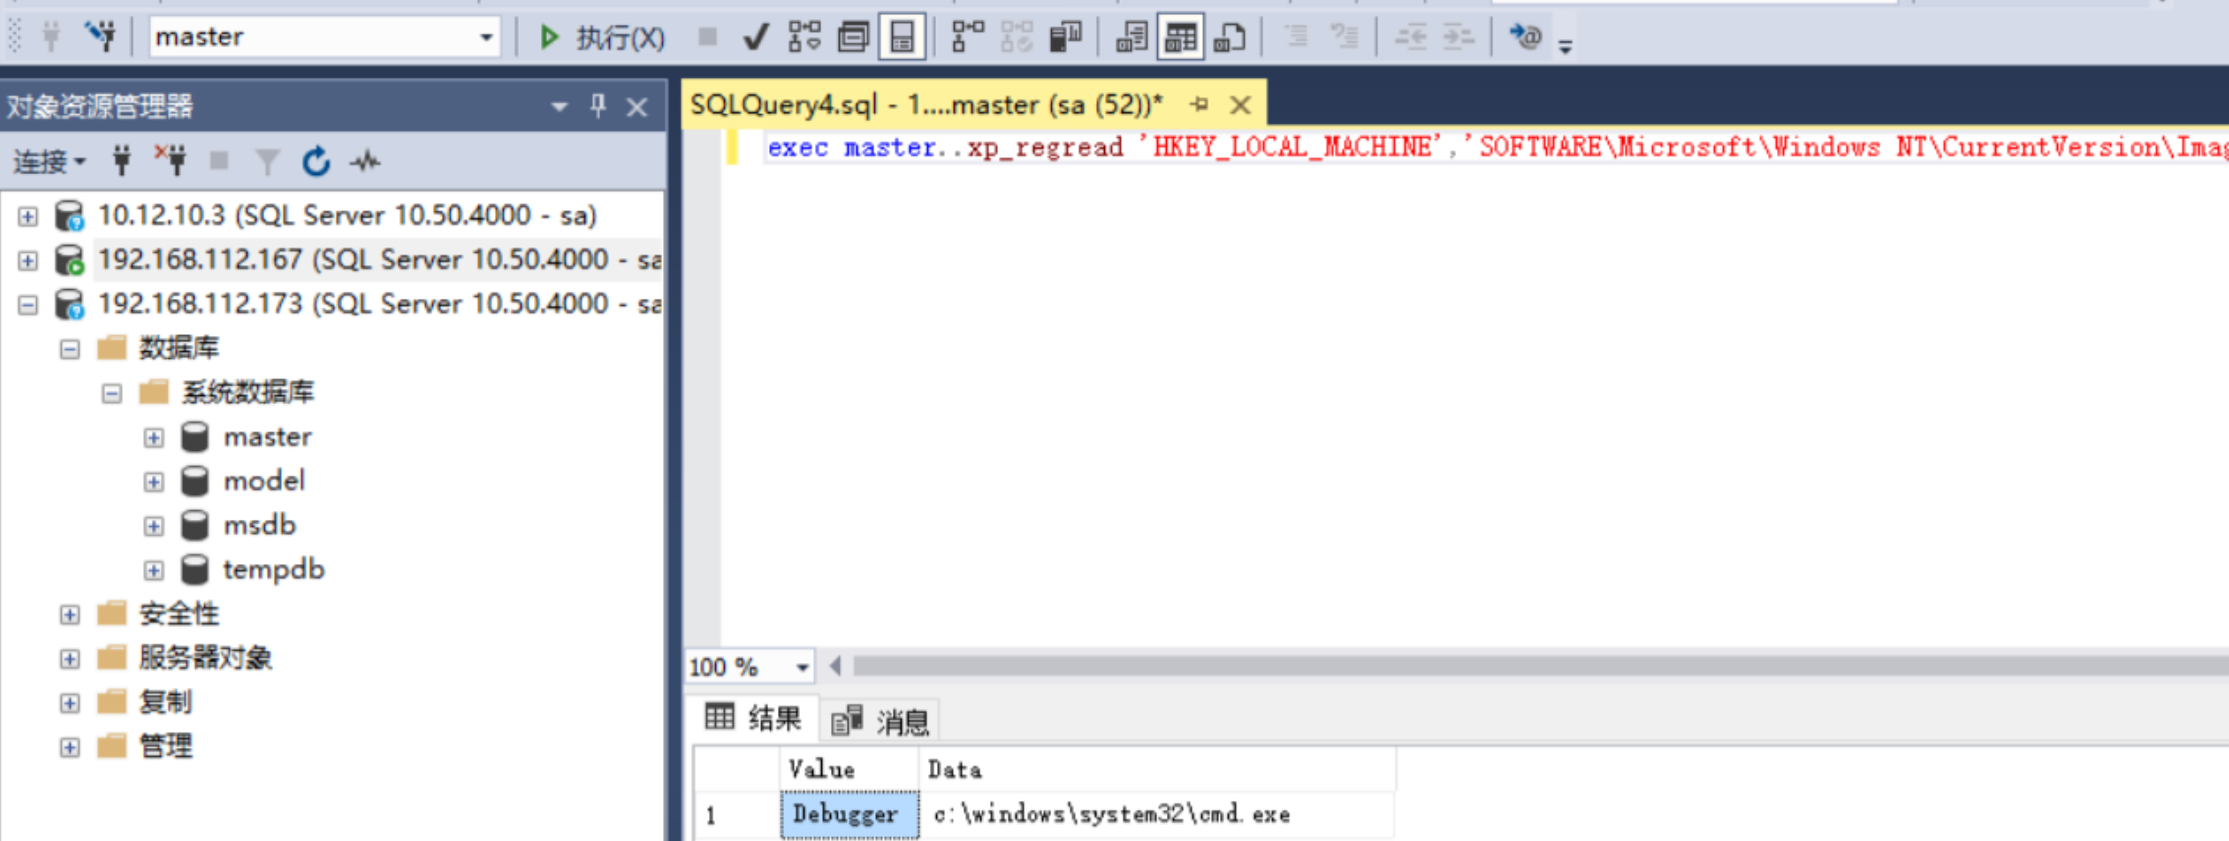Expand the 管理 folder
The height and width of the screenshot is (841, 2229).
coord(70,747)
